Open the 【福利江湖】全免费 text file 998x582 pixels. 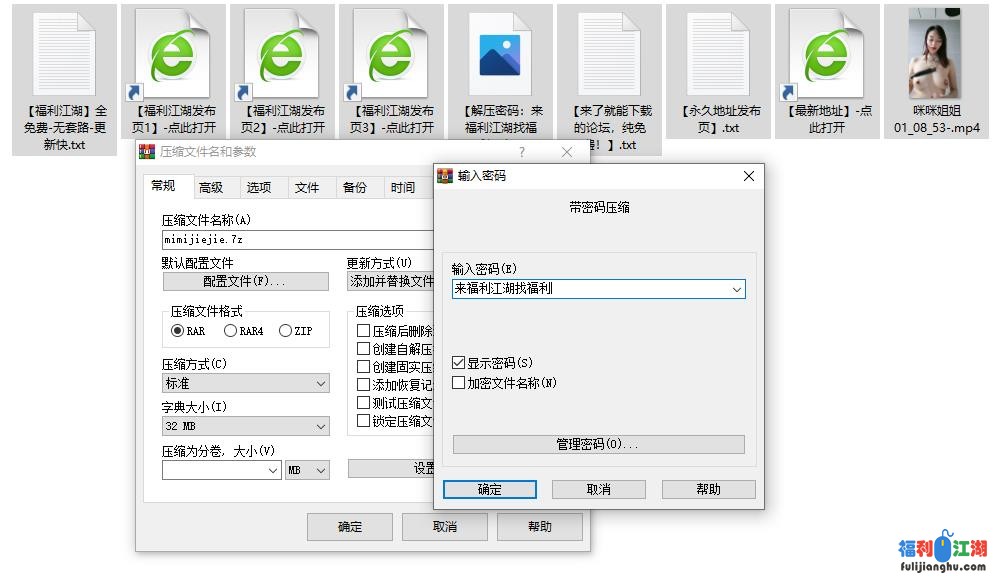(63, 55)
